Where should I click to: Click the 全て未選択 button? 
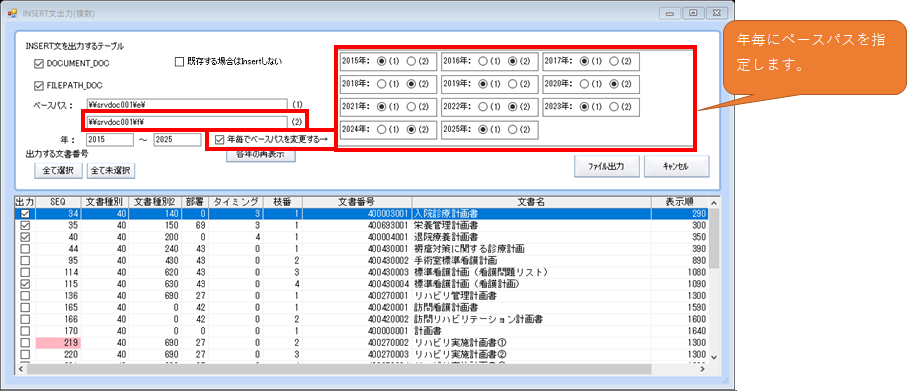(x=110, y=171)
